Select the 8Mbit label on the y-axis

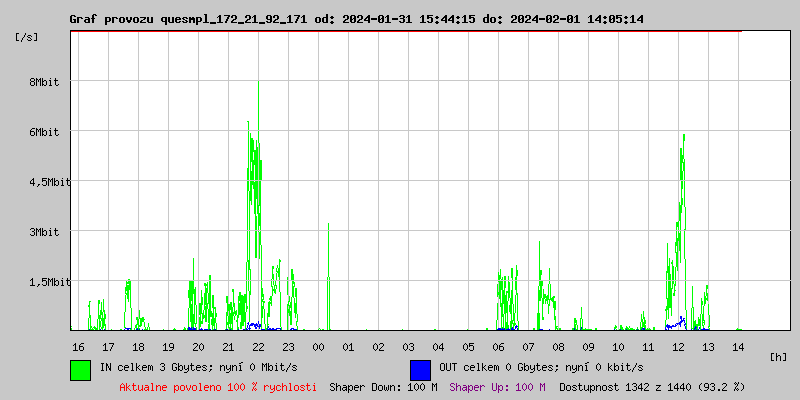tap(44, 82)
